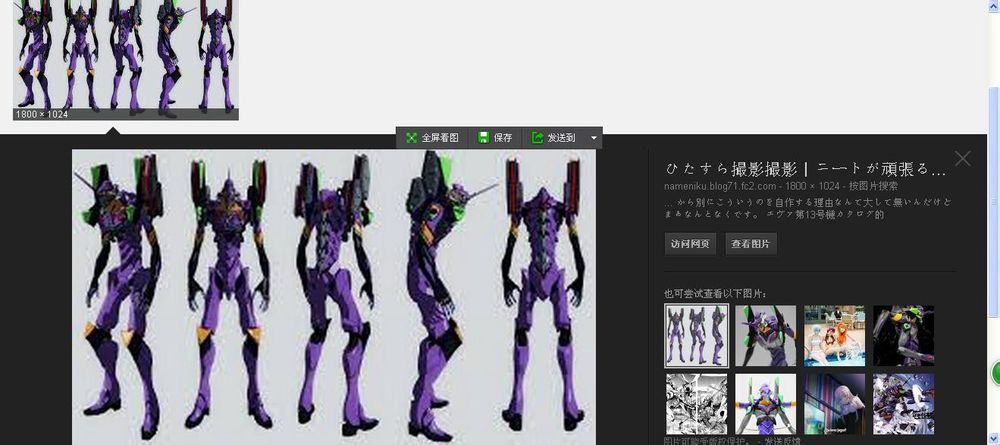Image resolution: width=1000 pixels, height=445 pixels.
Task: Click the 保存 text label
Action: click(503, 138)
